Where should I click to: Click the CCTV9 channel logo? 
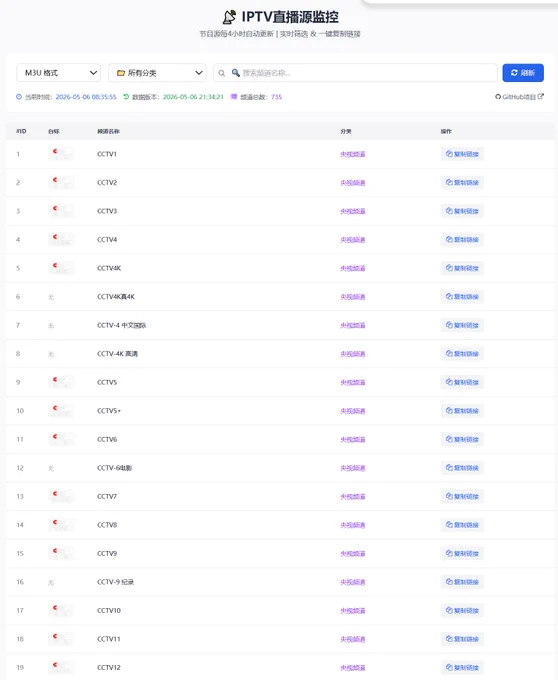[x=61, y=553]
